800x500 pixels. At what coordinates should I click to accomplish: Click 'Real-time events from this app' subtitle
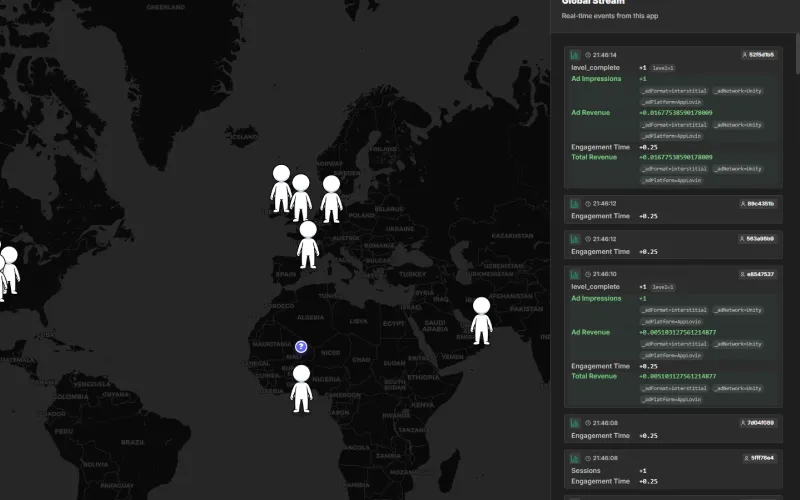point(610,16)
